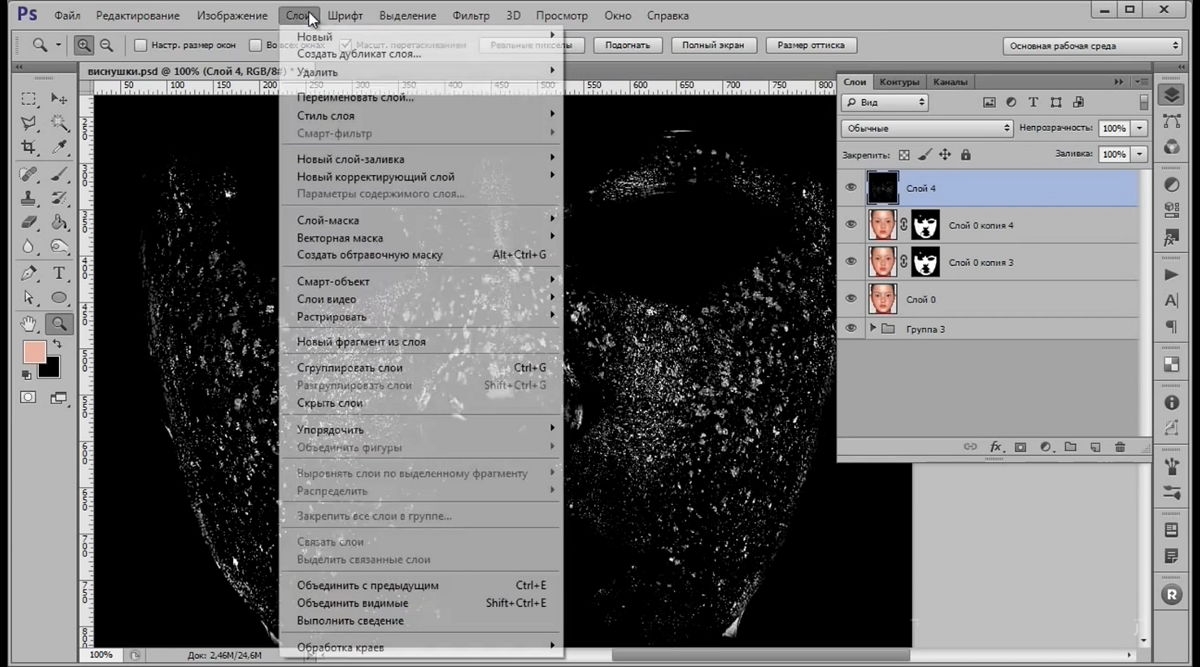Select the Healing Brush tool
This screenshot has width=1200, height=667.
(29, 174)
